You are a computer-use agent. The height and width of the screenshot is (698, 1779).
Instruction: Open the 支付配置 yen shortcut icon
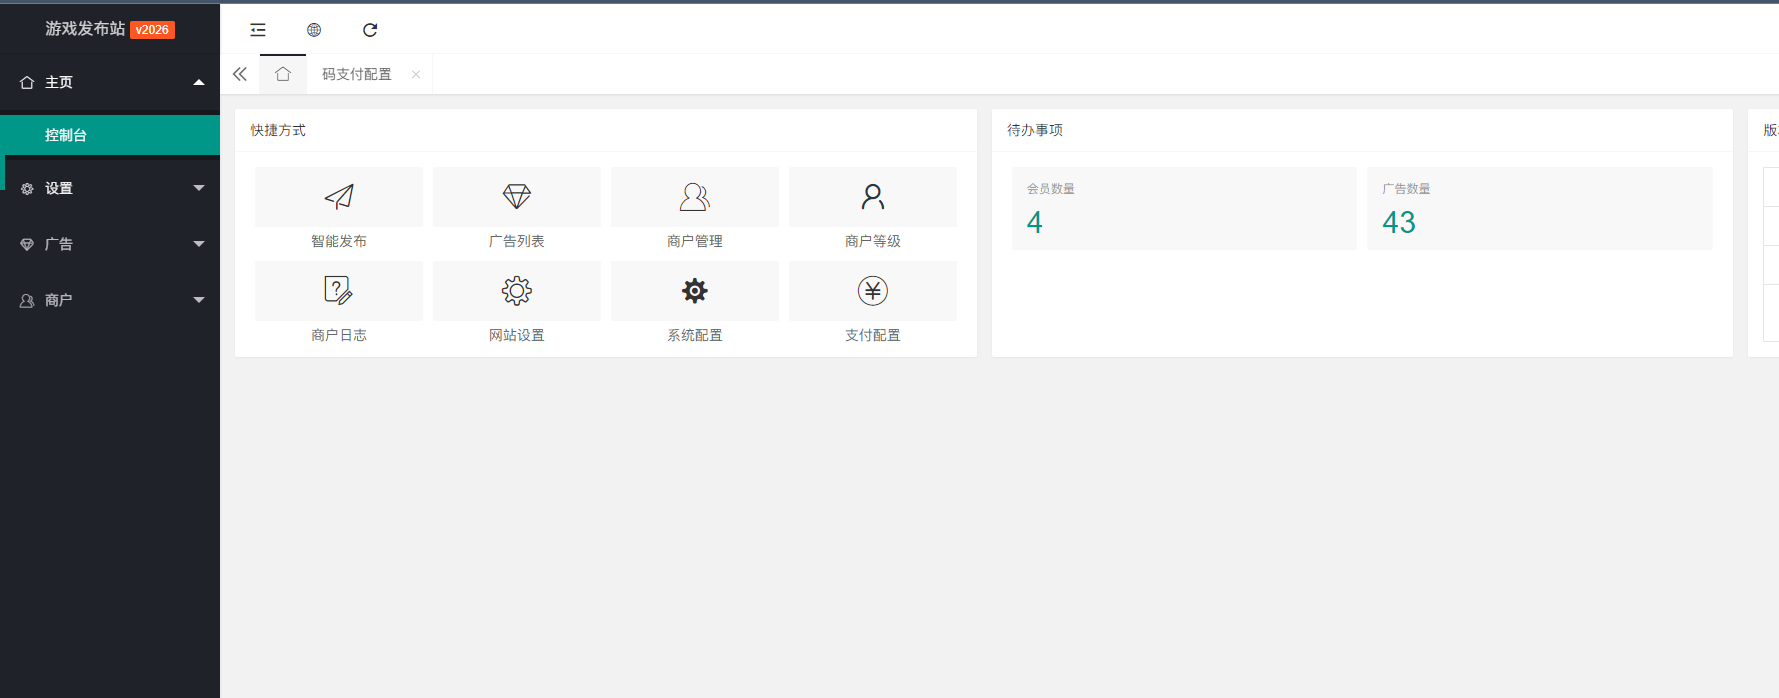coord(873,291)
